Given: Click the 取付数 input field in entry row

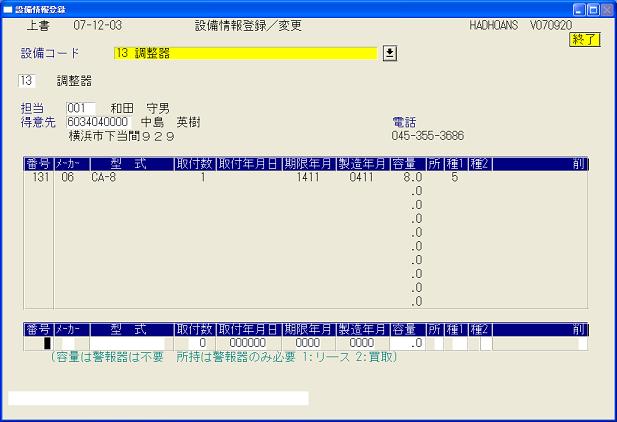Looking at the screenshot, I should point(194,344).
